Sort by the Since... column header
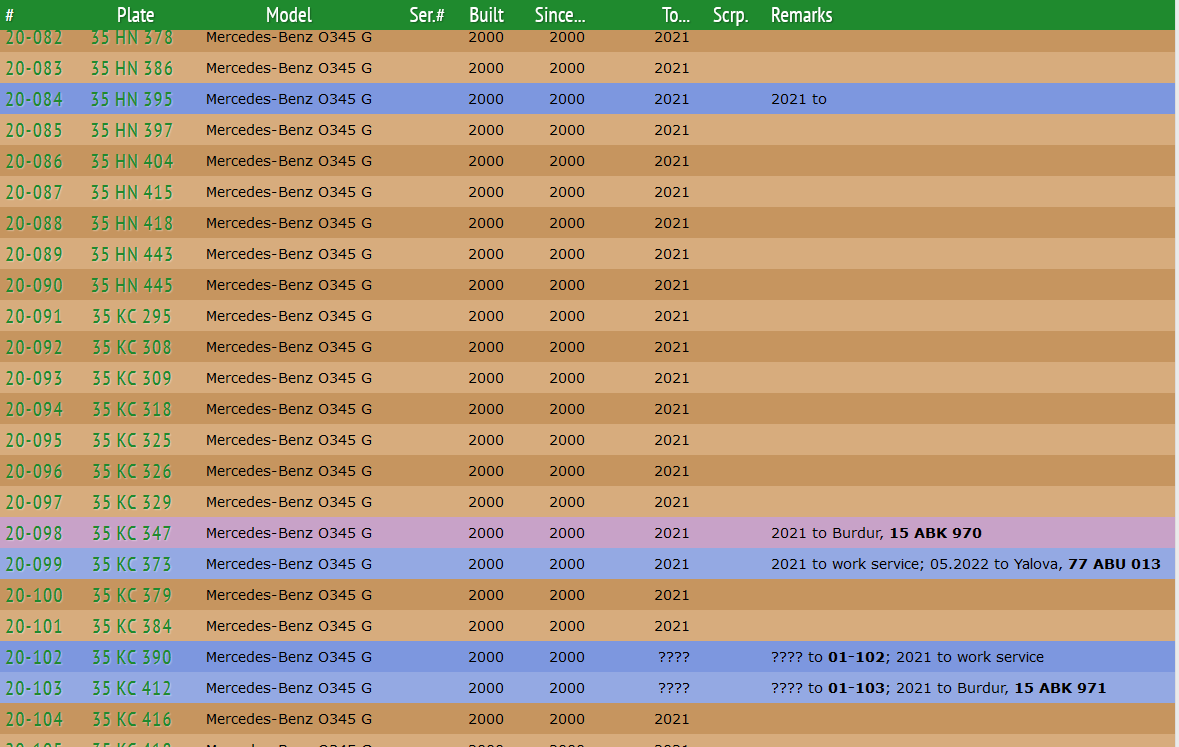The height and width of the screenshot is (747, 1179). [x=560, y=15]
